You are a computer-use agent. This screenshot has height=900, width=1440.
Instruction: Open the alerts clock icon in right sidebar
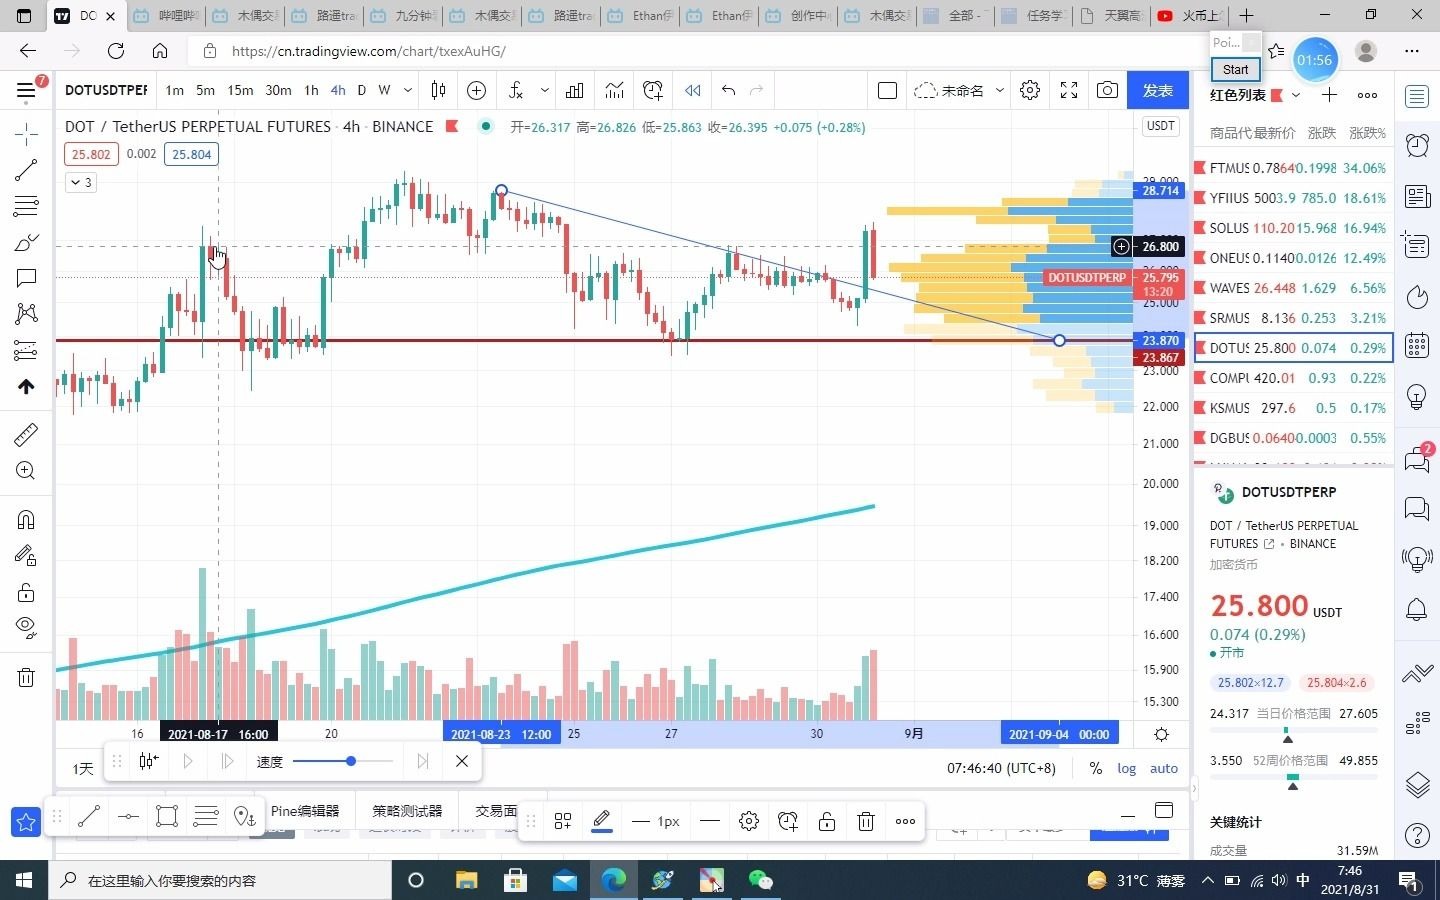1417,145
